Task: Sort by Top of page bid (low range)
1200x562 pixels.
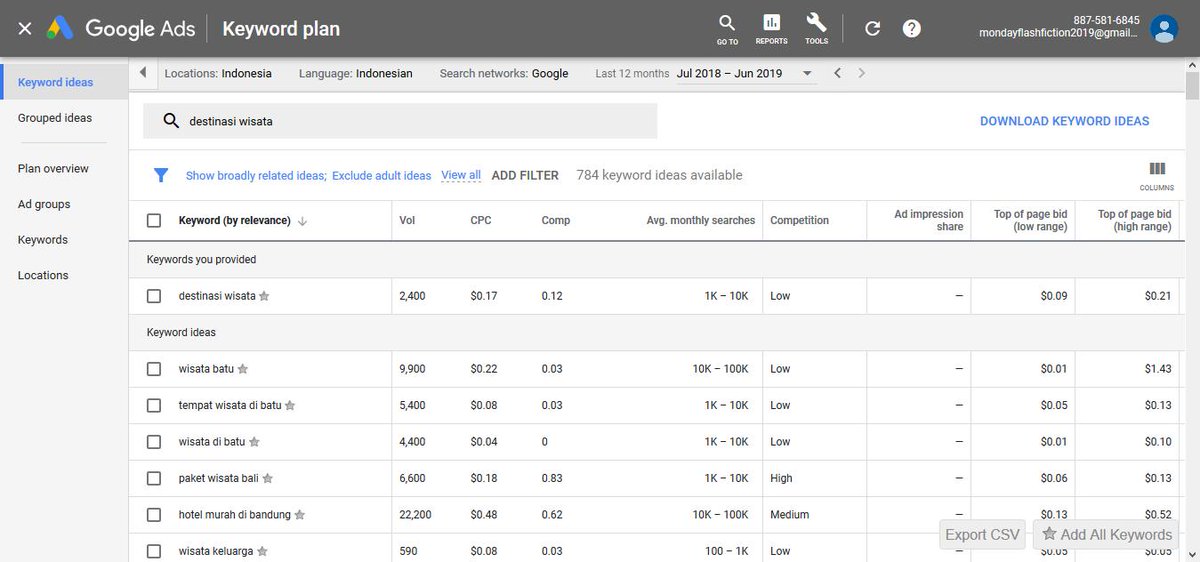Action: tap(1030, 221)
